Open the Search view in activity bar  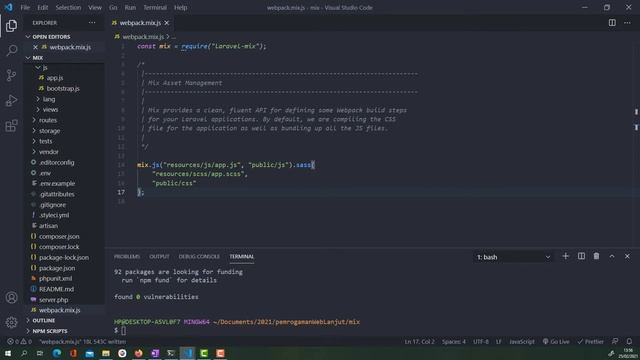[x=11, y=51]
